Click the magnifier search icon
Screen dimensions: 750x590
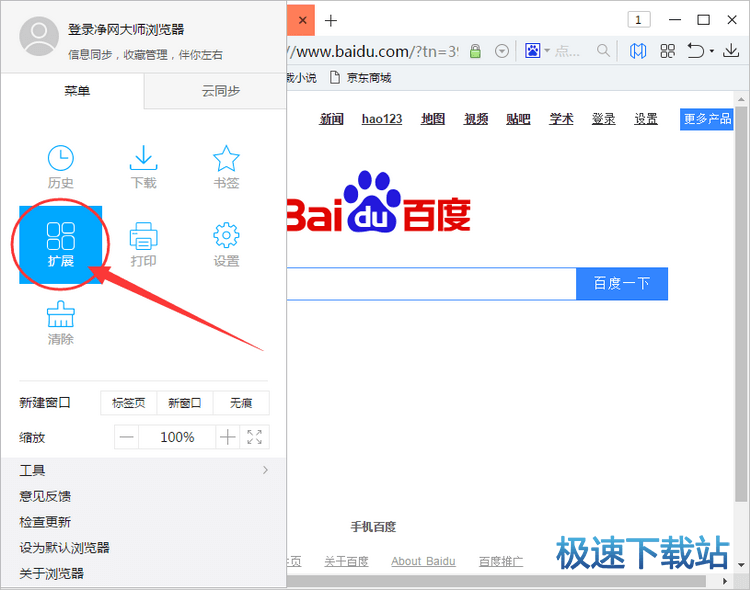[603, 50]
